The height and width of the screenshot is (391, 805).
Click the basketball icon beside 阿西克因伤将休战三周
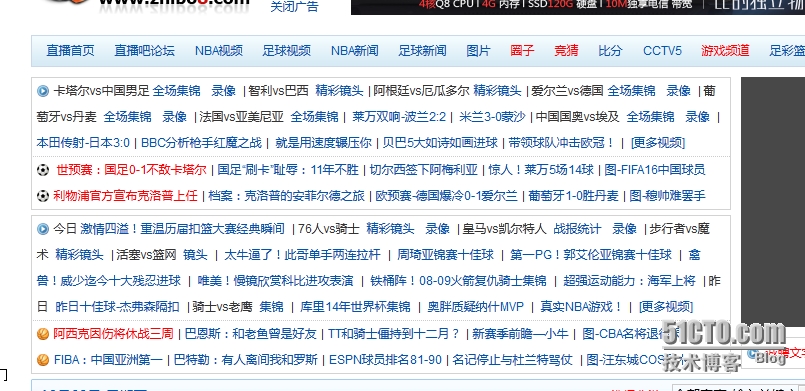tap(43, 334)
